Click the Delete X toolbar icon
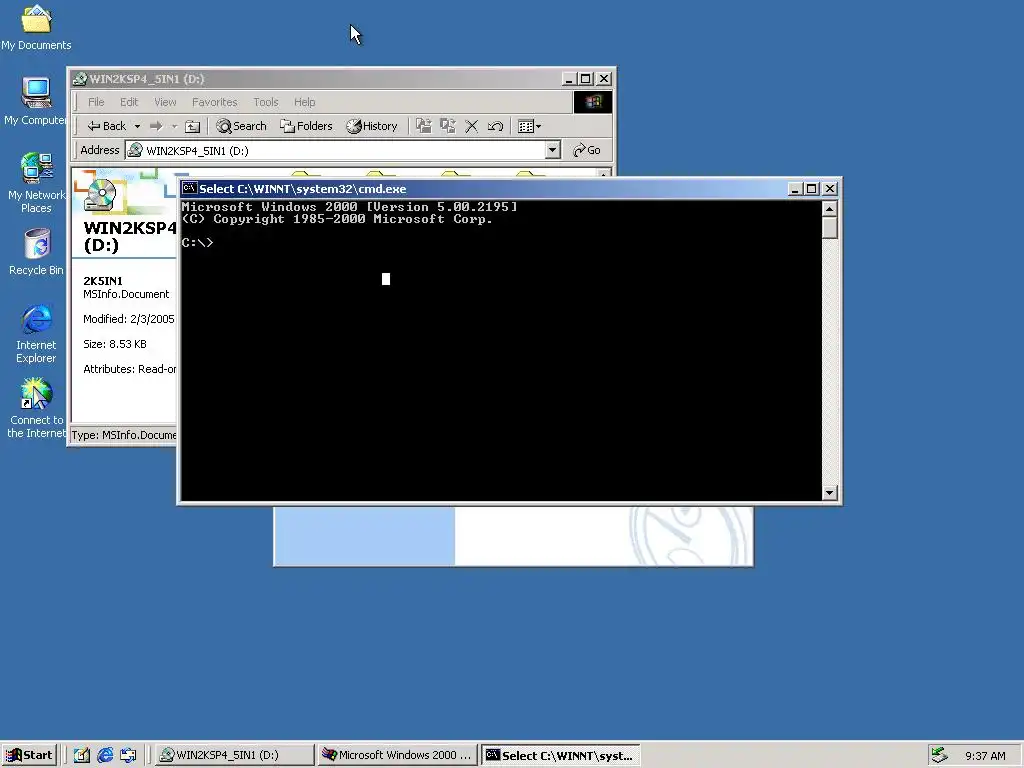This screenshot has height=768, width=1024. tap(472, 126)
